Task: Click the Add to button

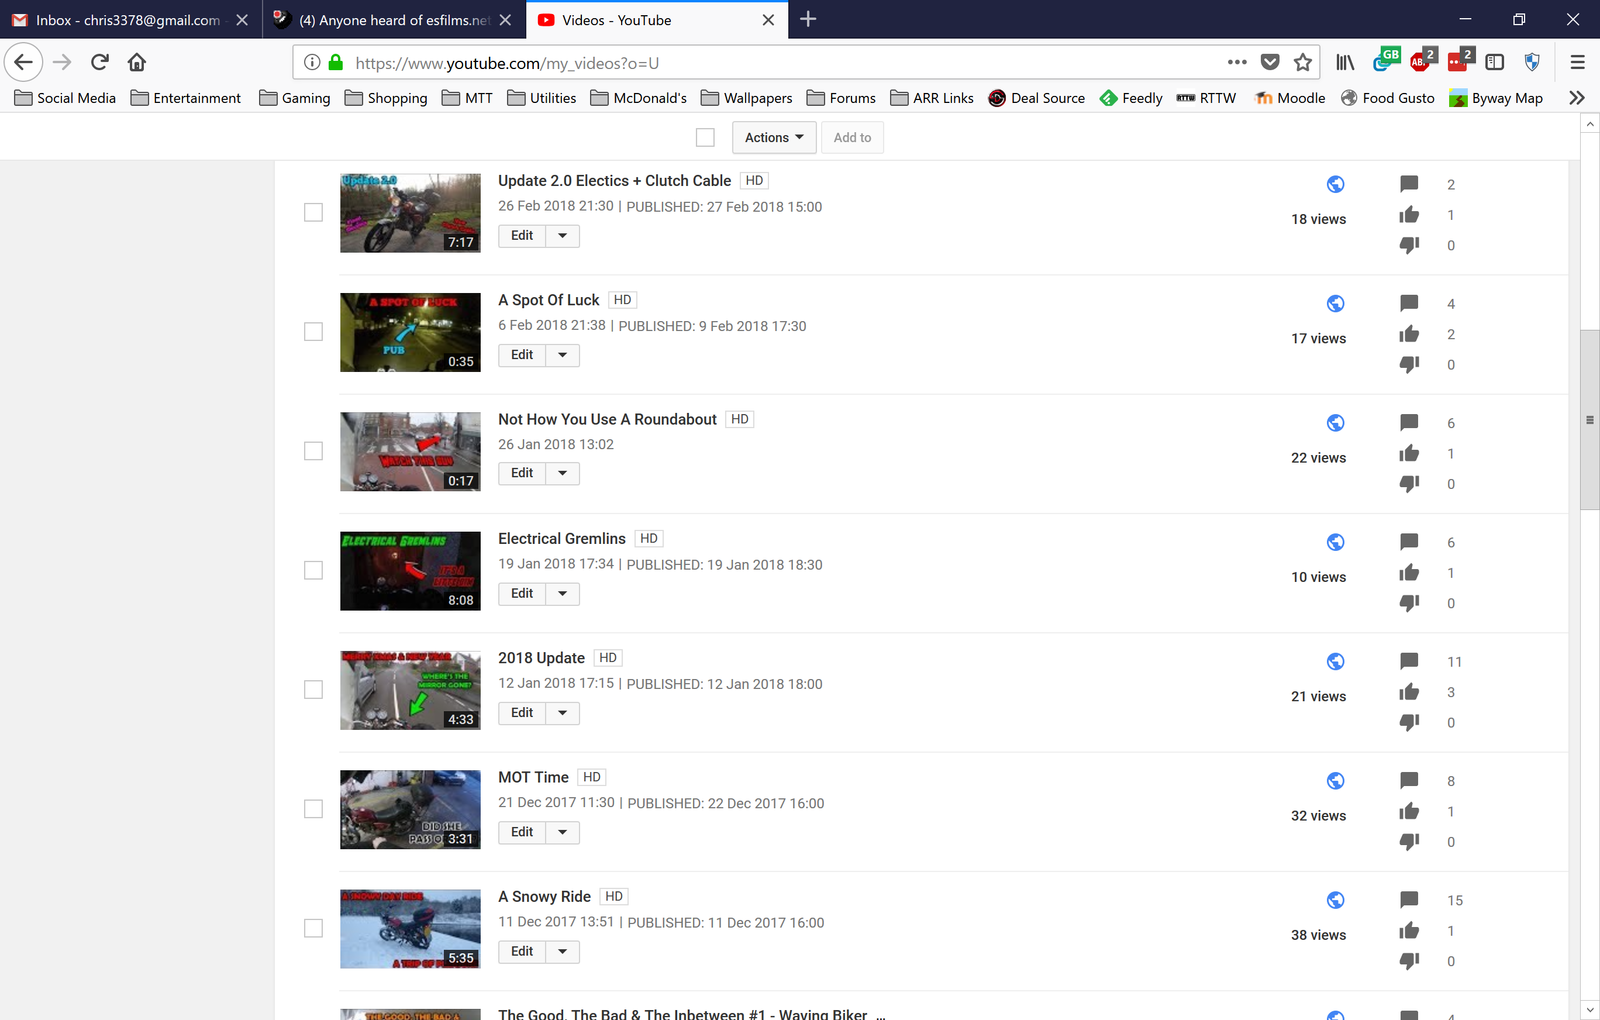Action: [x=852, y=137]
